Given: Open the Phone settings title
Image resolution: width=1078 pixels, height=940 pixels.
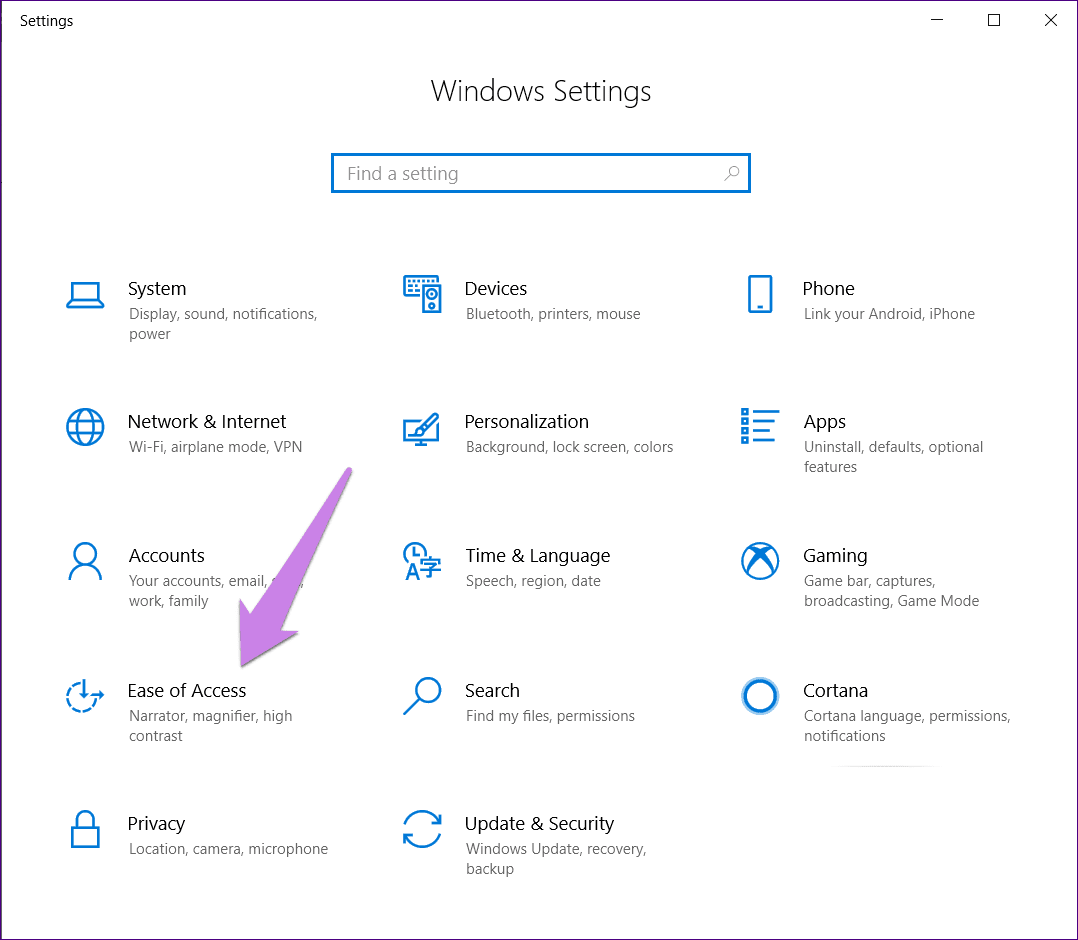Looking at the screenshot, I should coord(828,288).
